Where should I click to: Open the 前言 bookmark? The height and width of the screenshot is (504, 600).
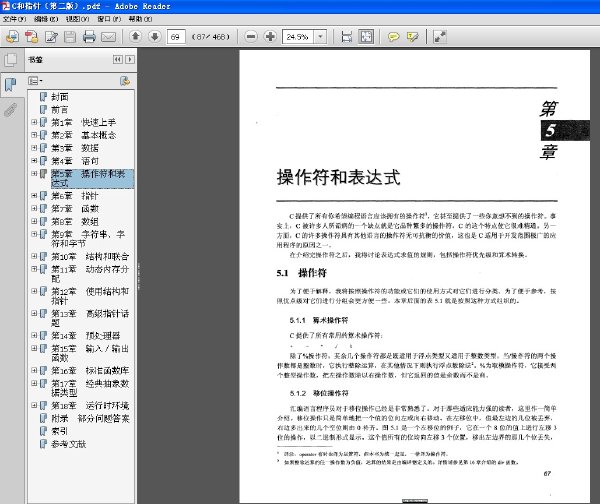[60, 110]
